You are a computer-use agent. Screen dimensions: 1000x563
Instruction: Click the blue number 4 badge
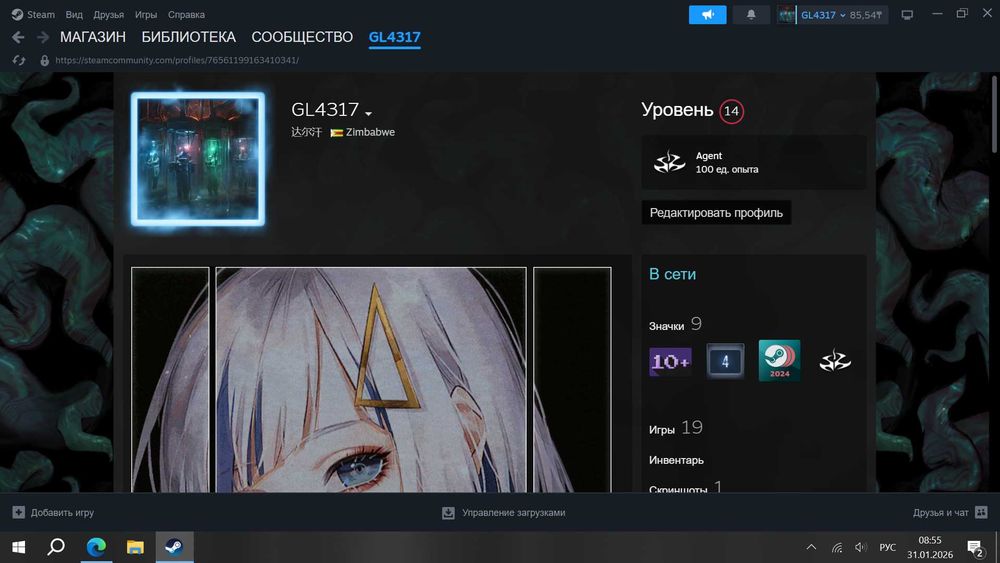(x=724, y=361)
